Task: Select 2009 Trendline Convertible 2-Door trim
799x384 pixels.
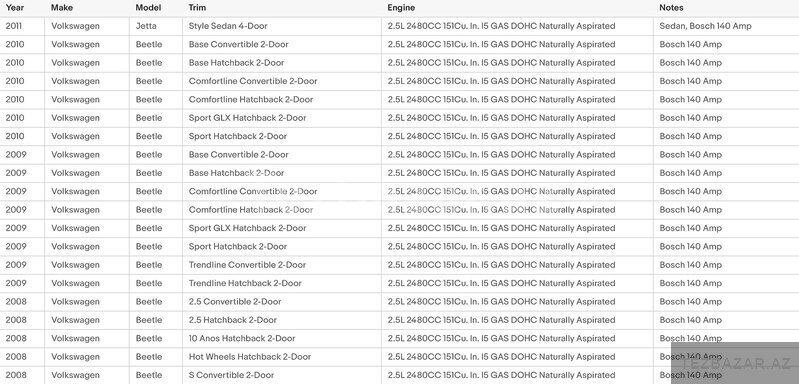Action: [x=247, y=265]
